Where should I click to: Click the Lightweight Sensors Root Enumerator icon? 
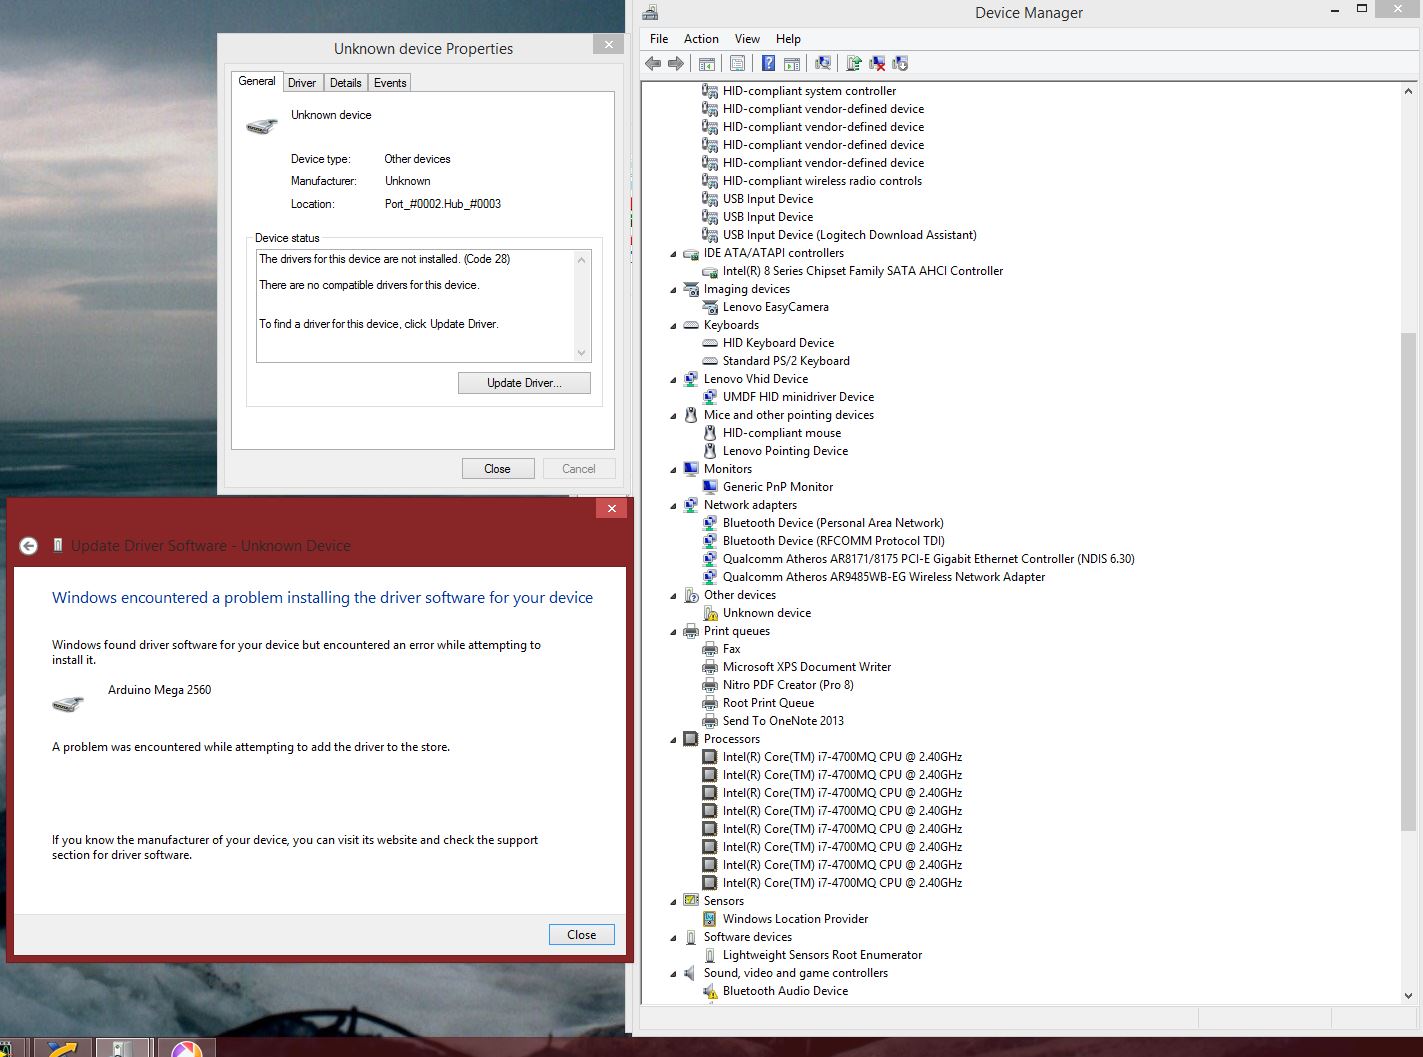[710, 955]
